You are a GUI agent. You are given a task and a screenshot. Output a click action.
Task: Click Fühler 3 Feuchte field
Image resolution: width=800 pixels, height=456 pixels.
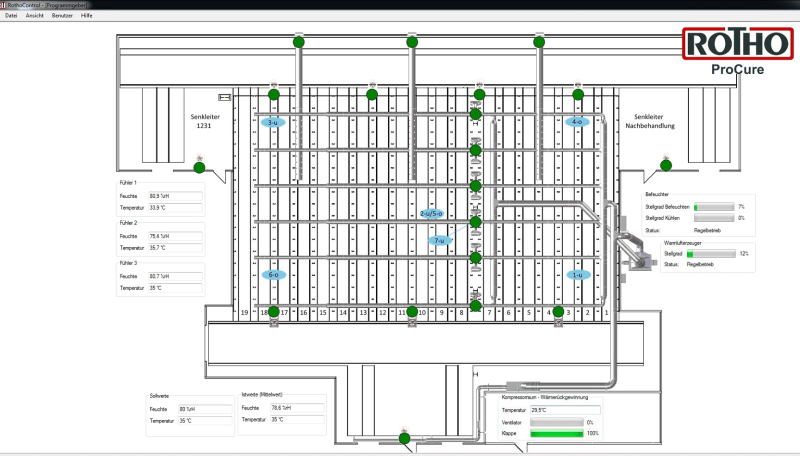pyautogui.click(x=175, y=276)
